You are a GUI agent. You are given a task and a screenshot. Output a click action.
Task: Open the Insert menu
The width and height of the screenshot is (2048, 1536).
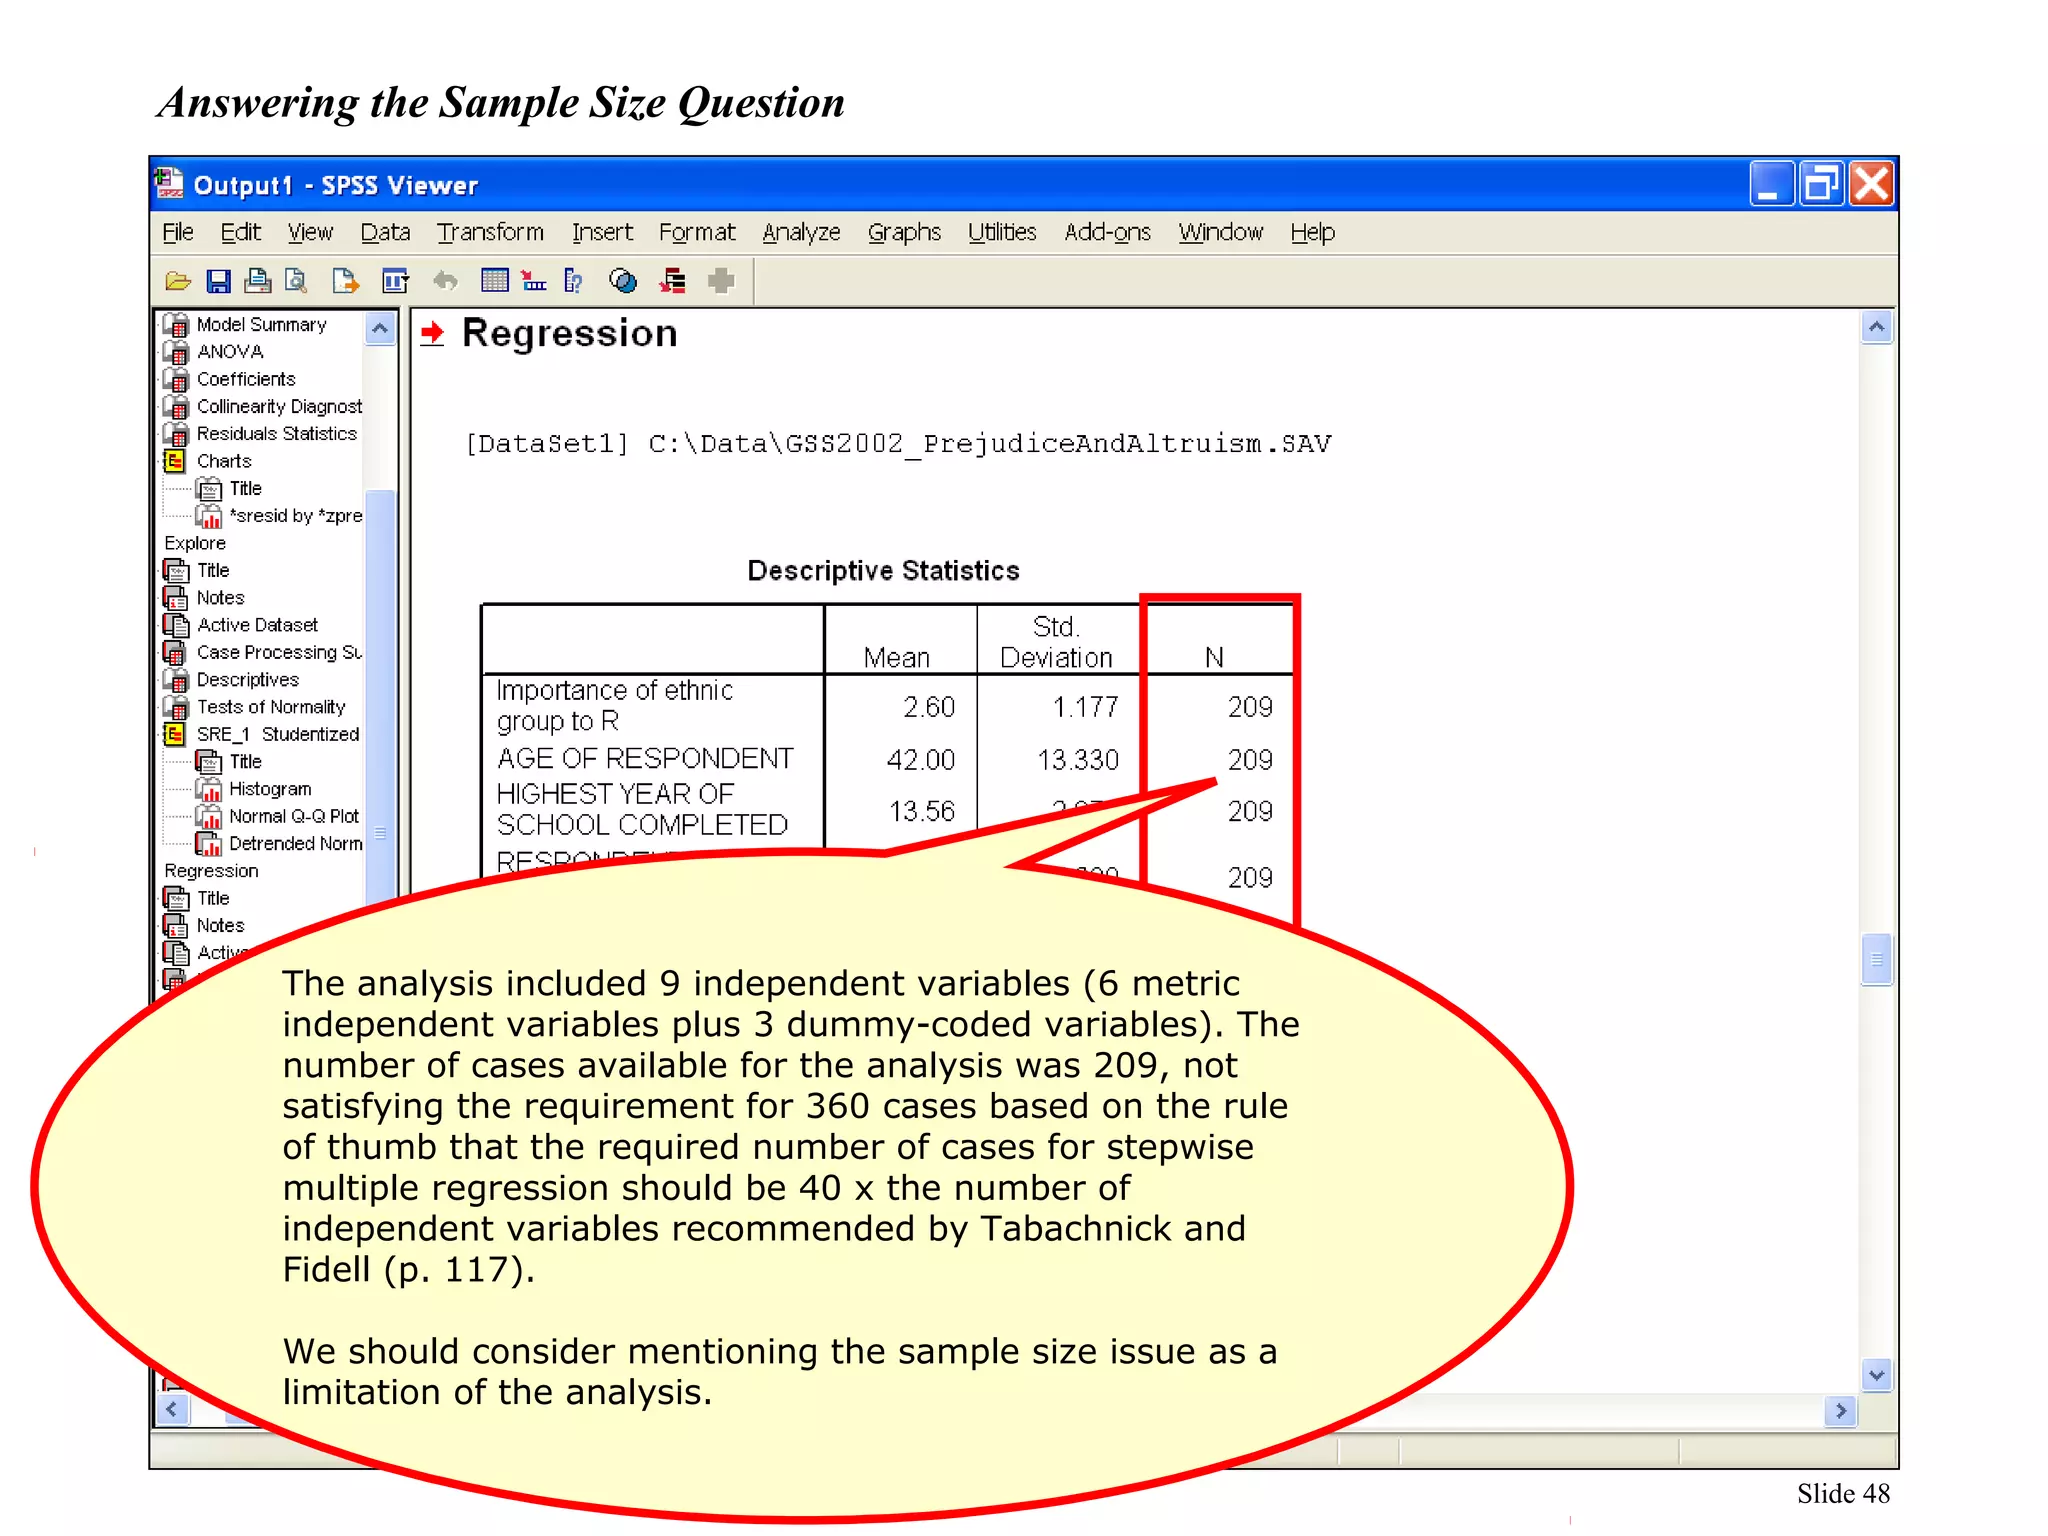(602, 232)
